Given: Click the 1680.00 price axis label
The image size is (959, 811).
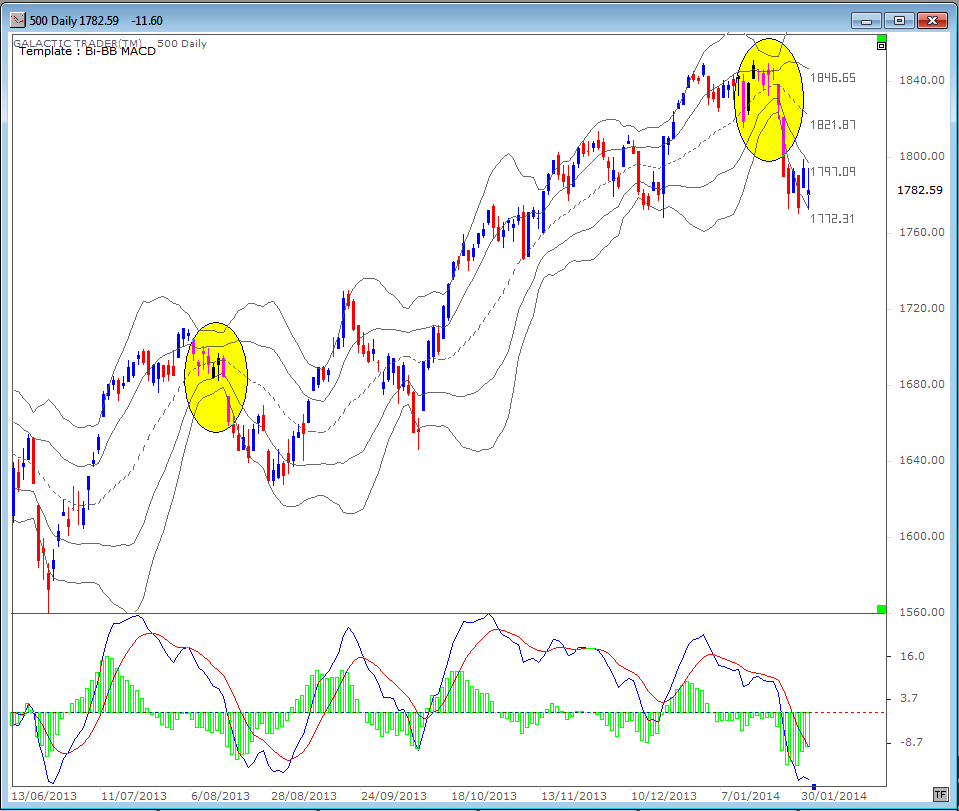Looking at the screenshot, I should (921, 384).
